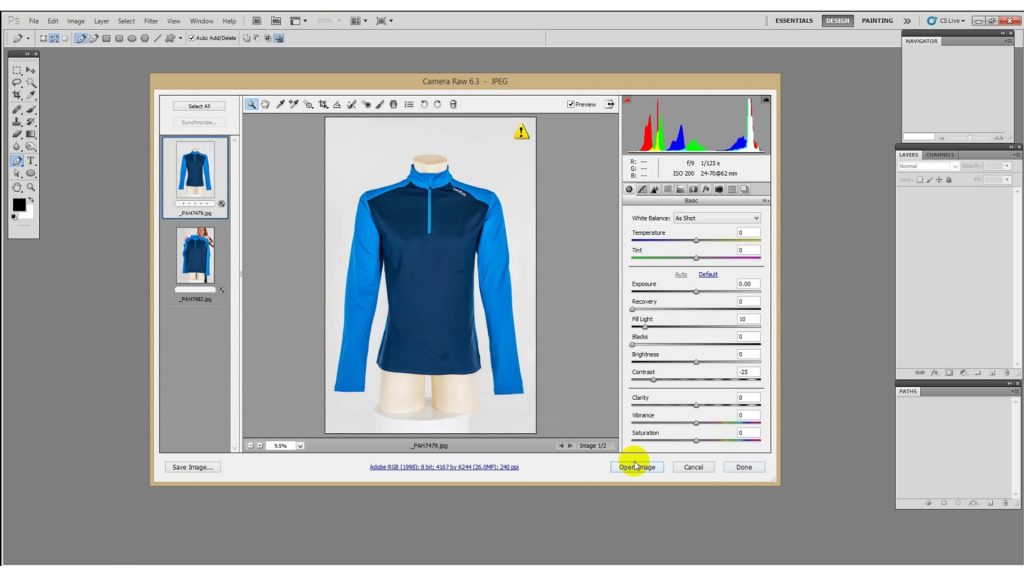
Task: Select the White Balance eyedropper tool
Action: tap(281, 104)
